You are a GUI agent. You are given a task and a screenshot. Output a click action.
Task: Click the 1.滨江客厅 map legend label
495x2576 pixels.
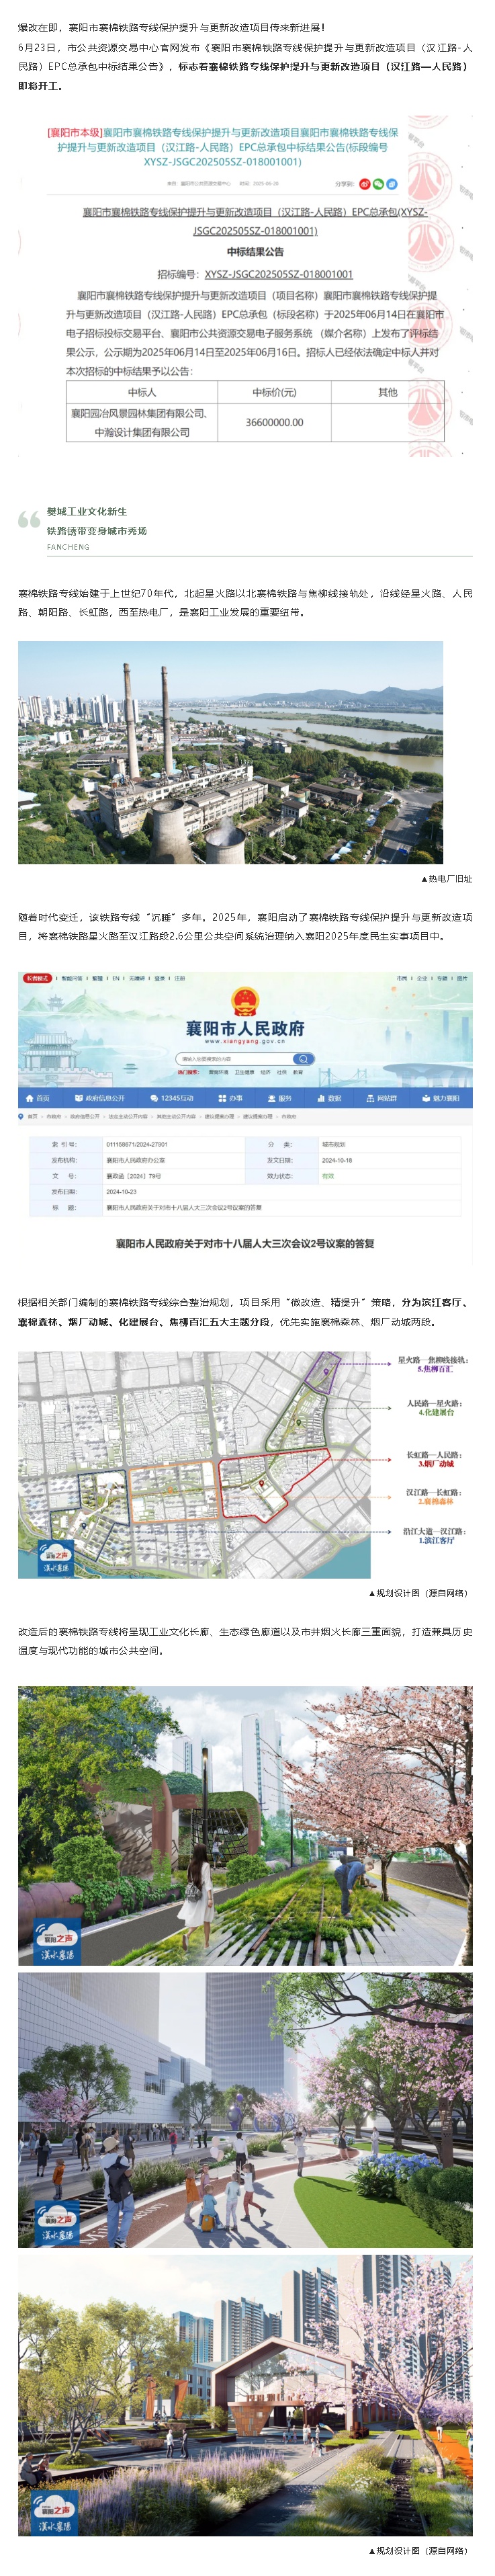coord(436,1540)
